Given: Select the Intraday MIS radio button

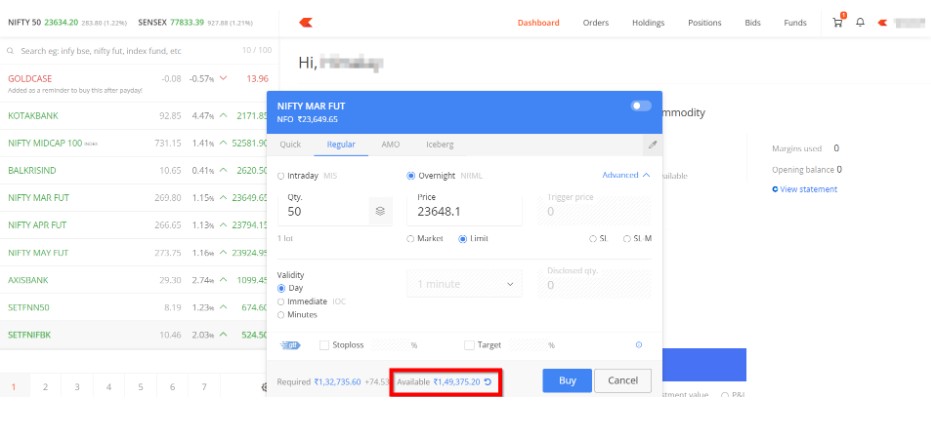Looking at the screenshot, I should 281,176.
